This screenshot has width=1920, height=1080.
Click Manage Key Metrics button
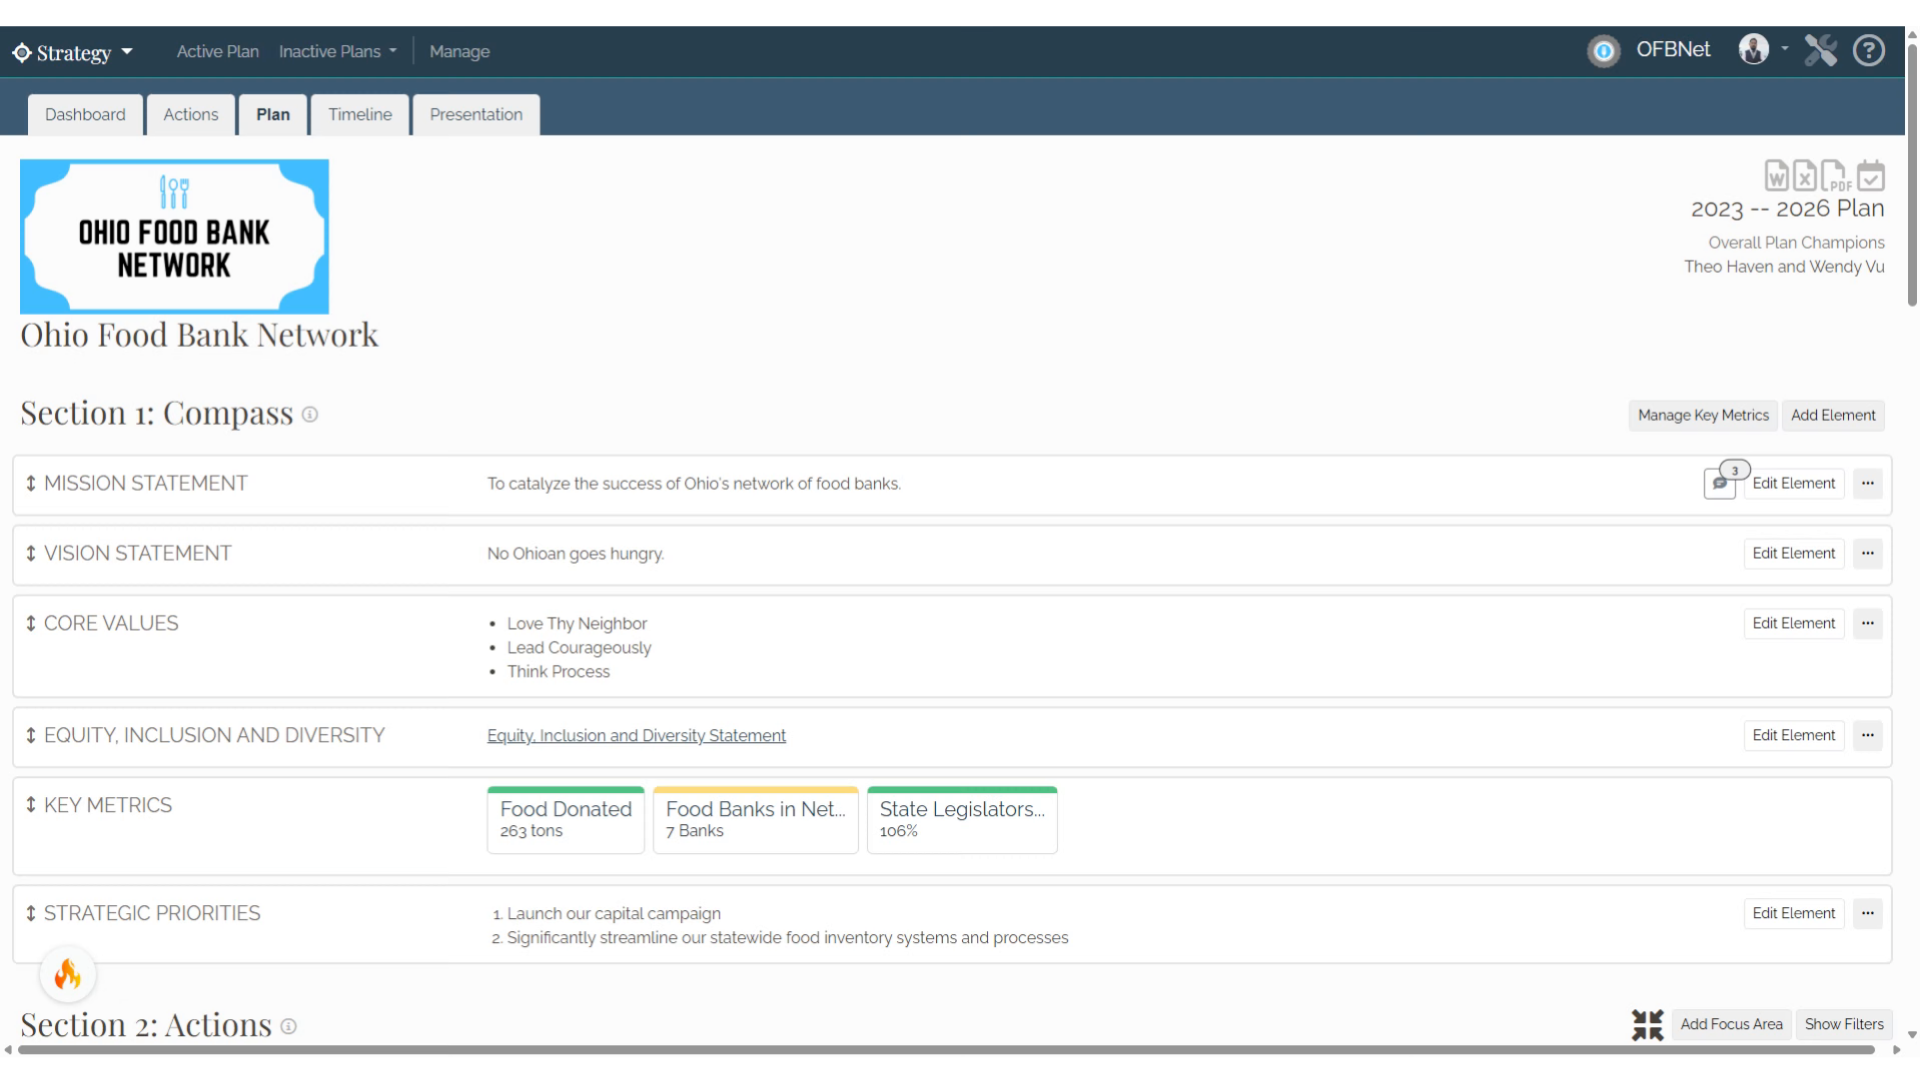pyautogui.click(x=1703, y=416)
